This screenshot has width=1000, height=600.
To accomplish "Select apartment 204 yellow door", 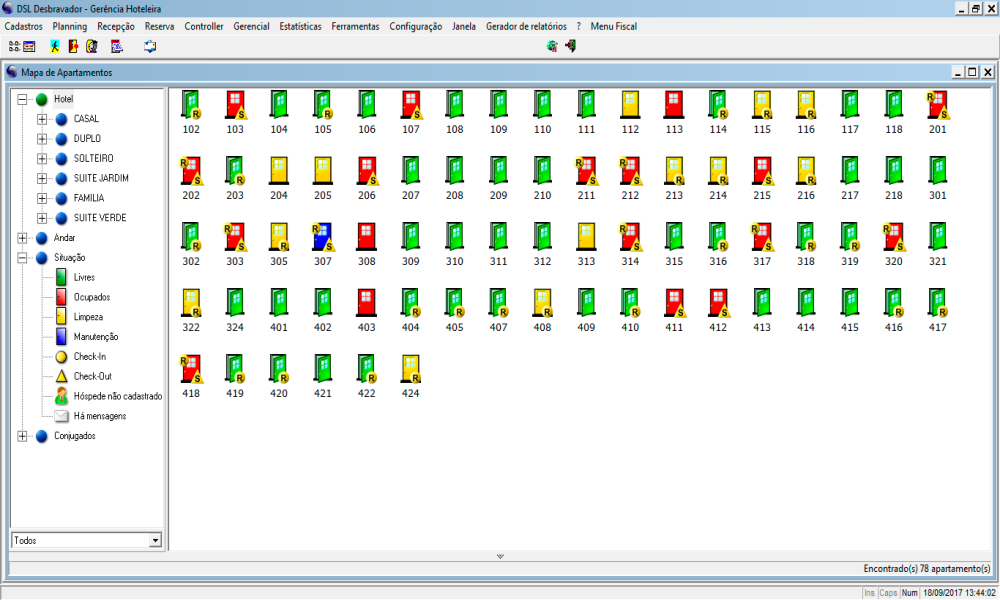I will point(279,171).
